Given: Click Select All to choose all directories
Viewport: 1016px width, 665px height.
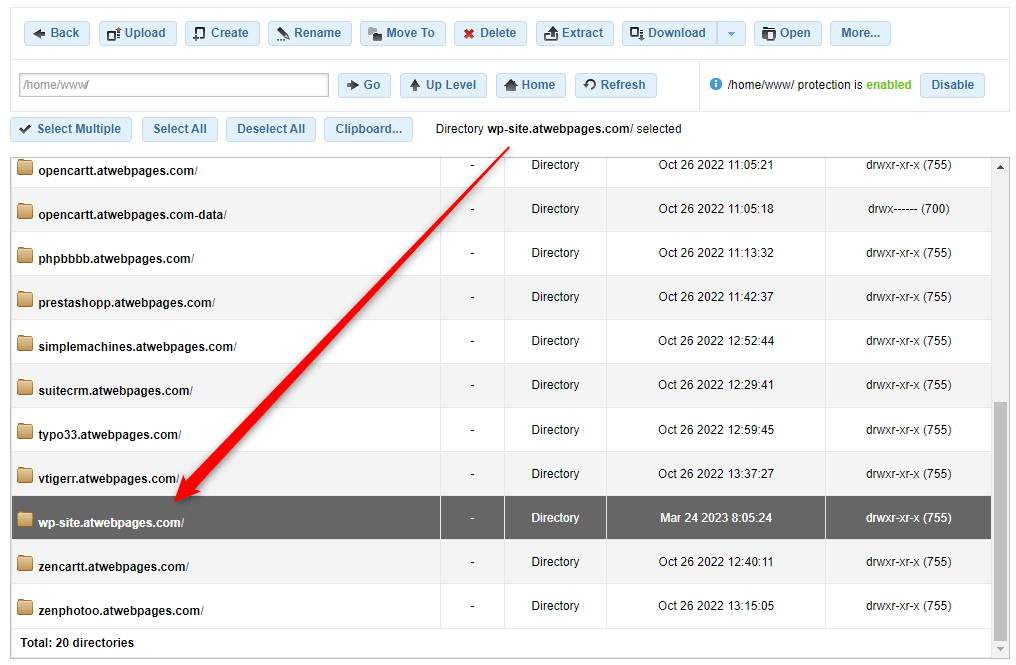Looking at the screenshot, I should point(179,129).
